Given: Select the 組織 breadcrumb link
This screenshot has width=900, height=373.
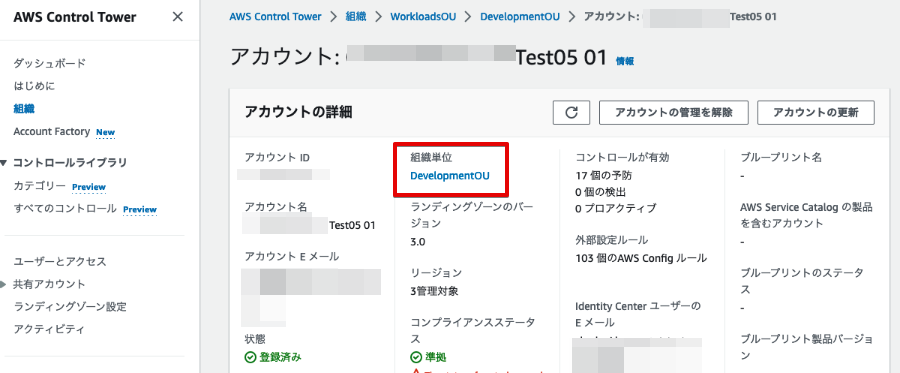Looking at the screenshot, I should point(355,17).
